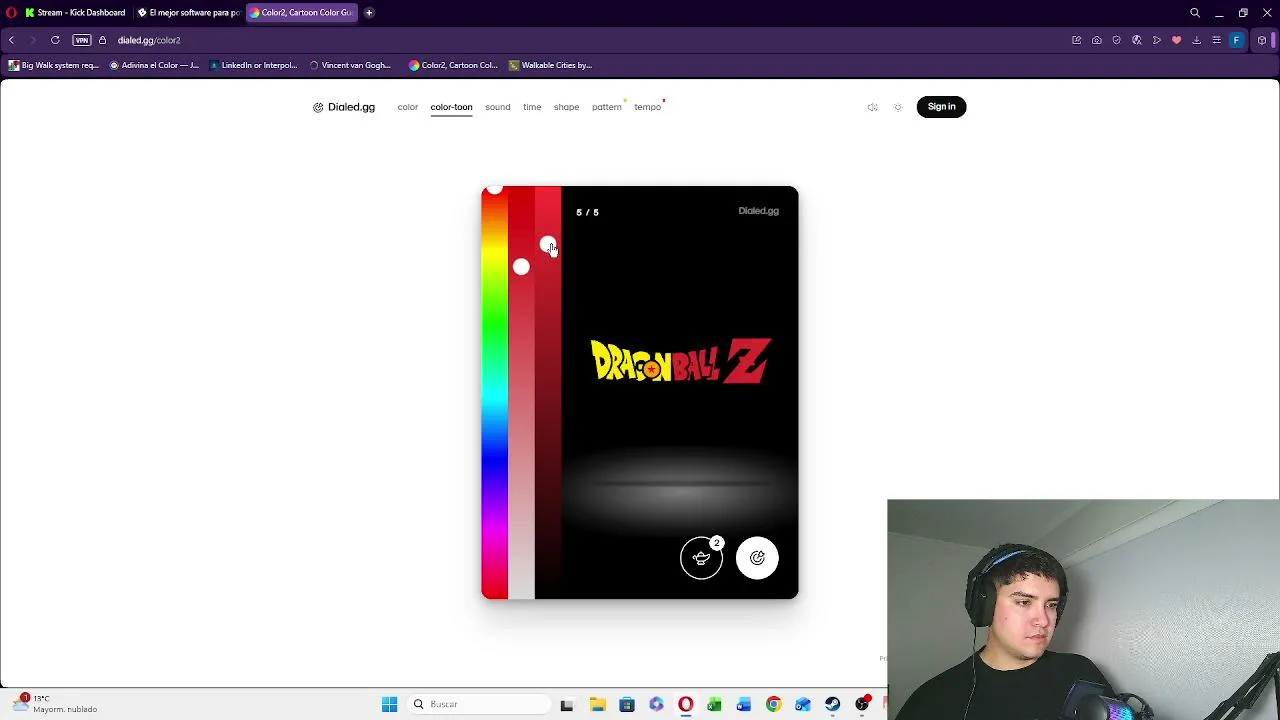Open File Explorer from the taskbar
The width and height of the screenshot is (1280, 720).
[597, 704]
